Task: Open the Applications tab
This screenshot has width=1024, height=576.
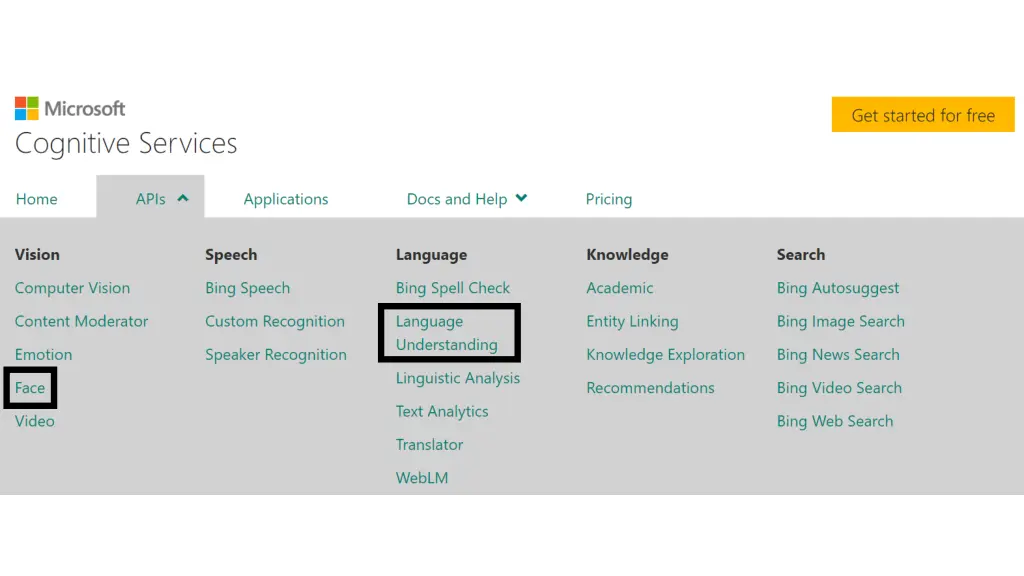Action: tap(286, 199)
